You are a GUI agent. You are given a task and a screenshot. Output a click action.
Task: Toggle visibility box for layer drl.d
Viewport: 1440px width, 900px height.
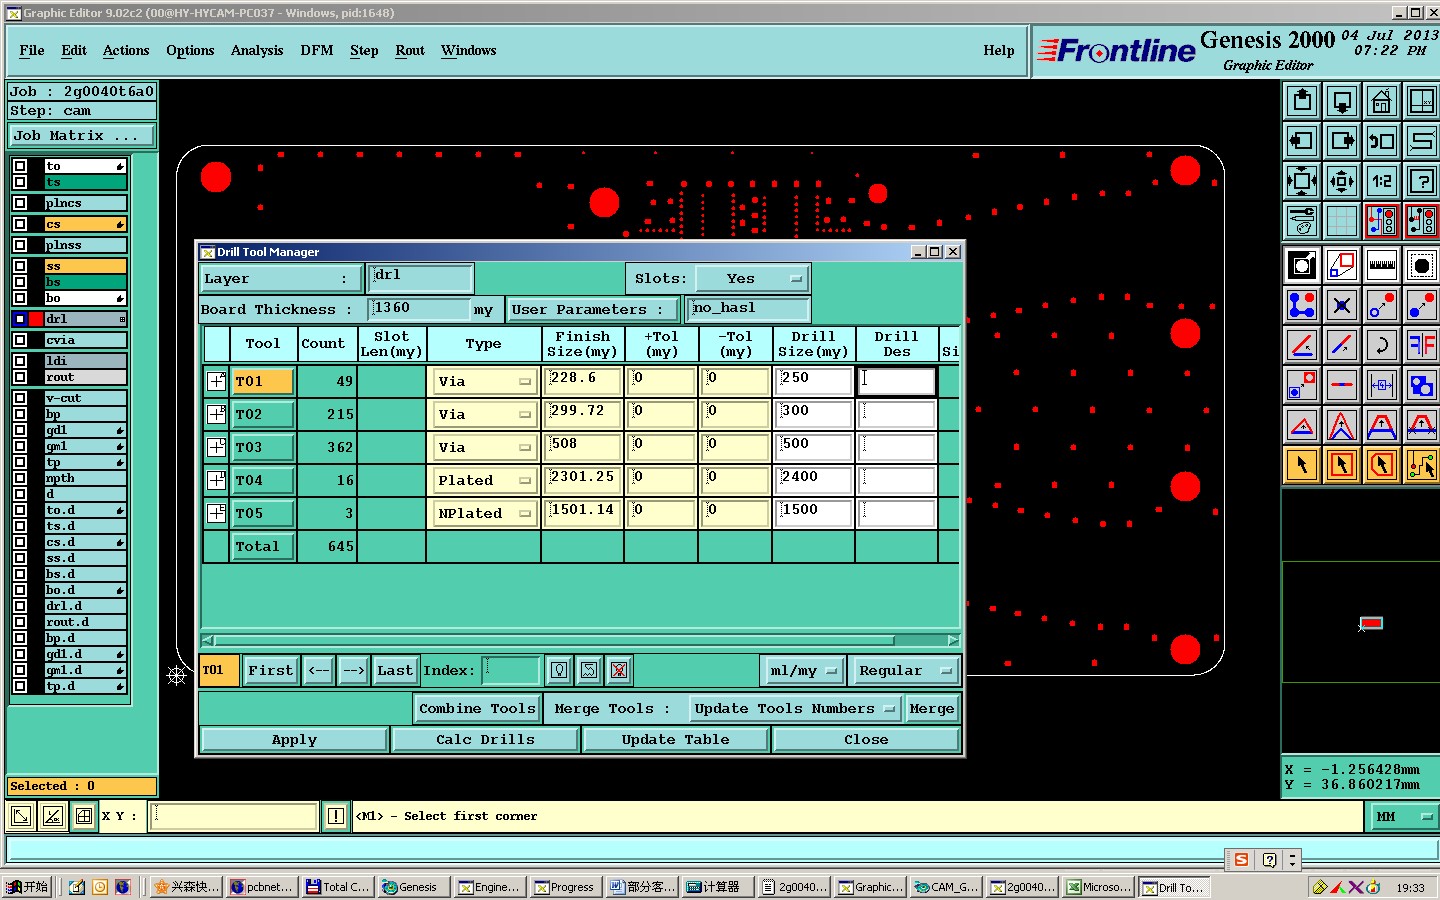point(20,606)
